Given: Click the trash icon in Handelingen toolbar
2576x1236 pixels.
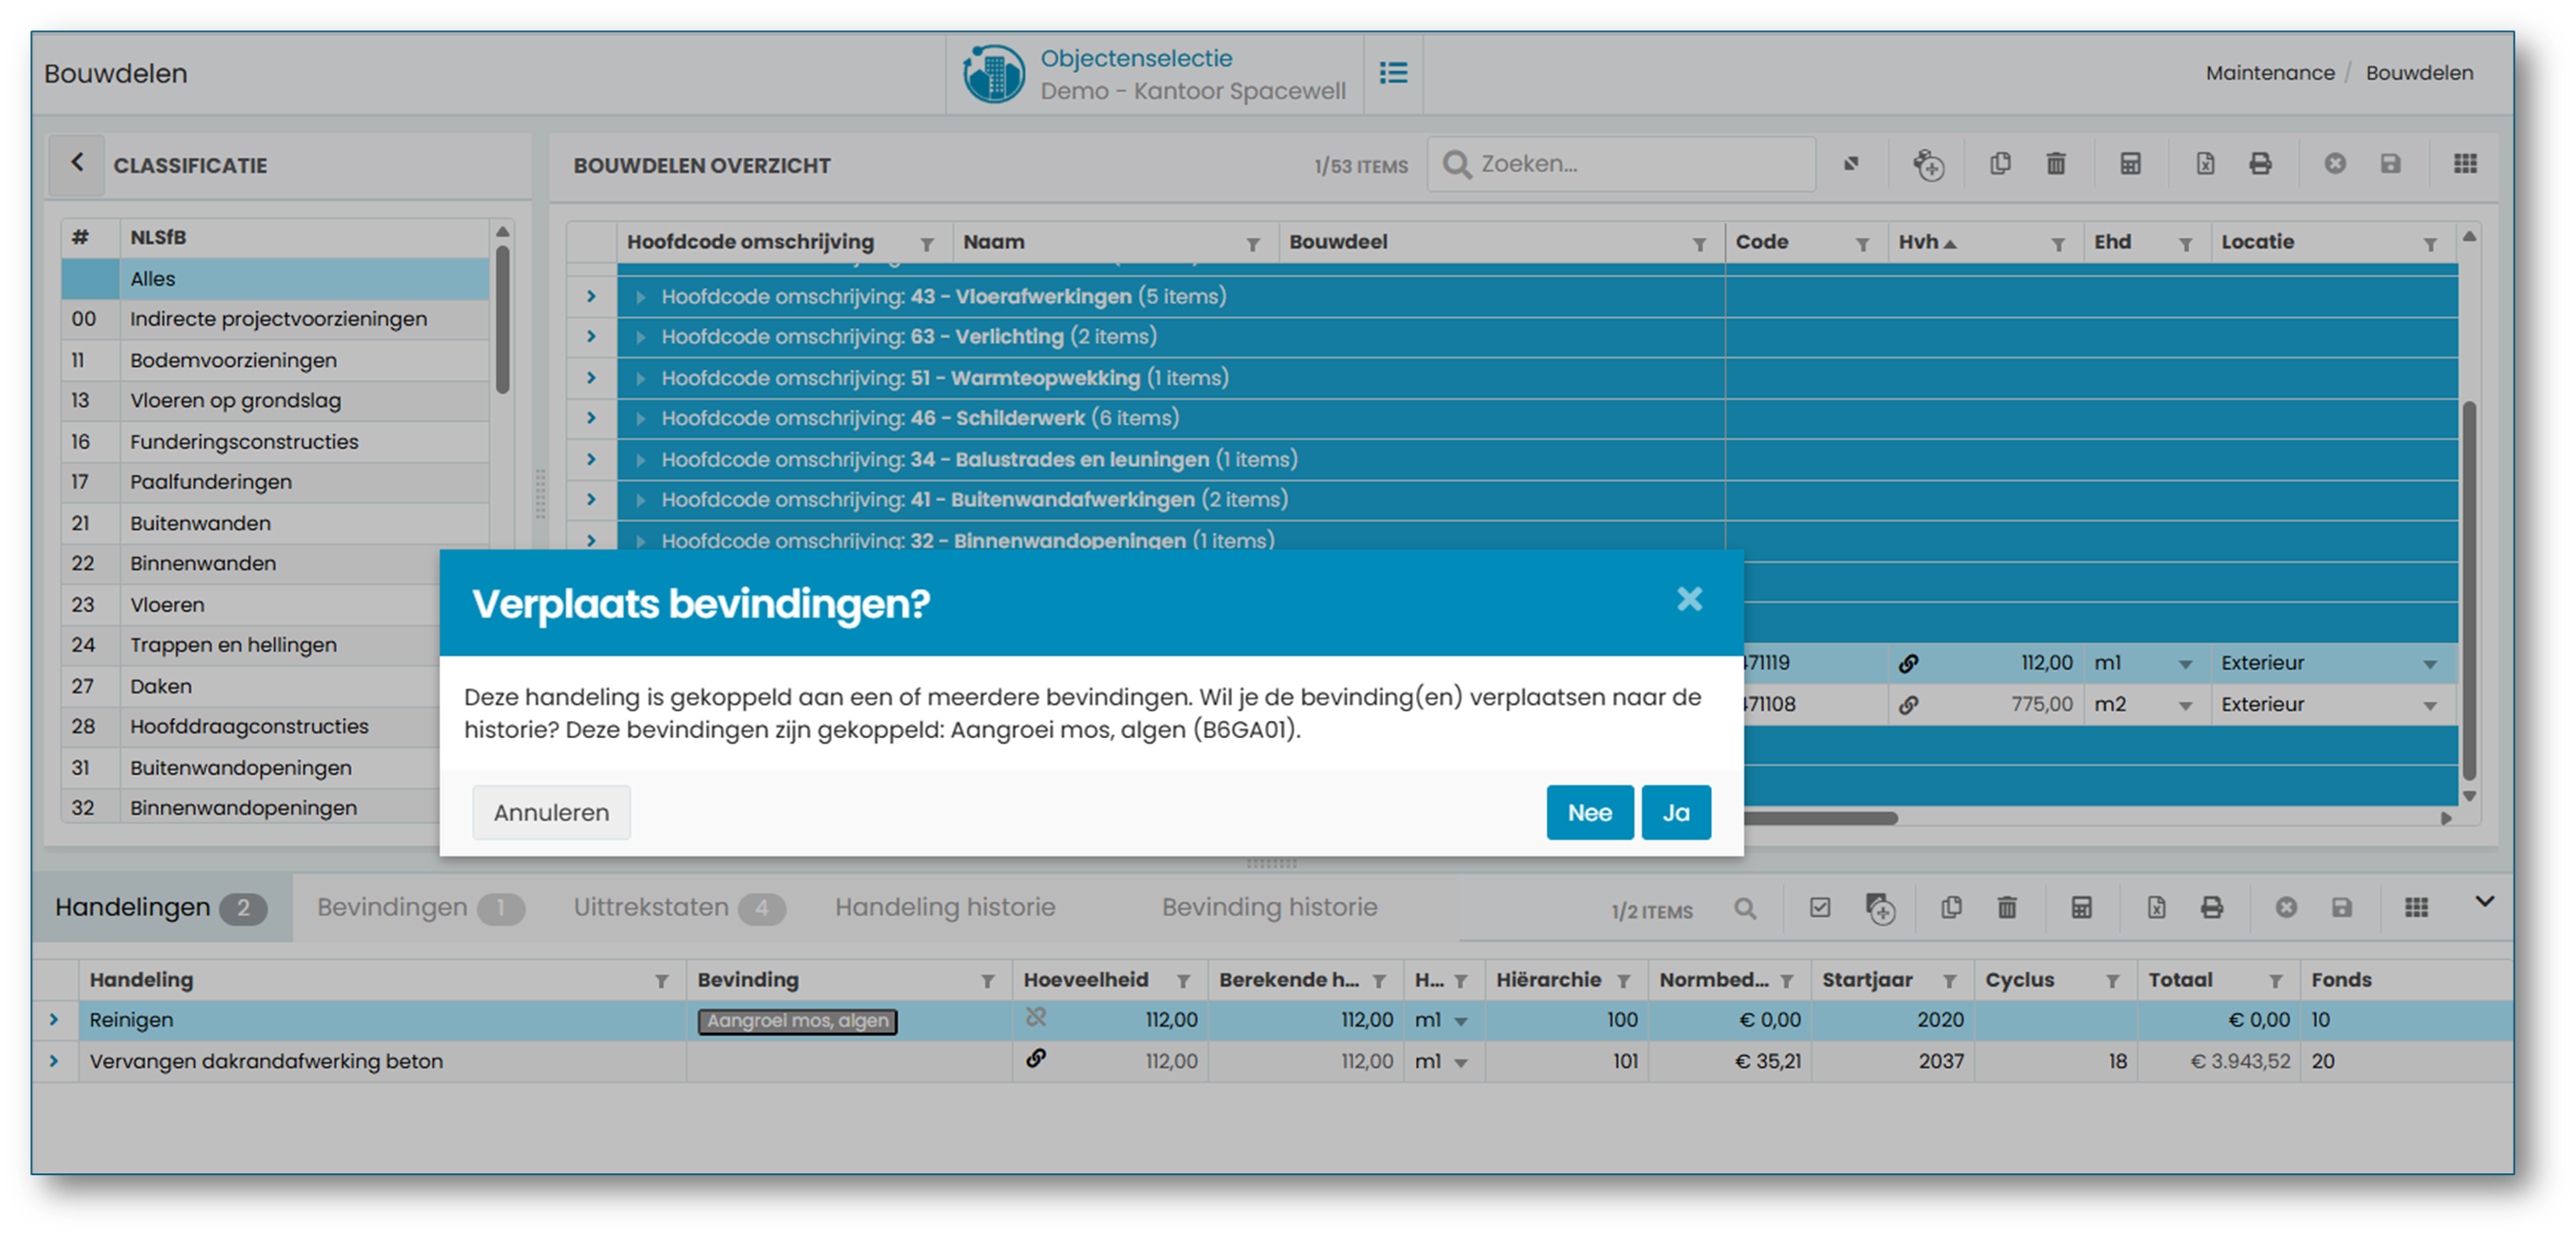Looking at the screenshot, I should [2007, 908].
